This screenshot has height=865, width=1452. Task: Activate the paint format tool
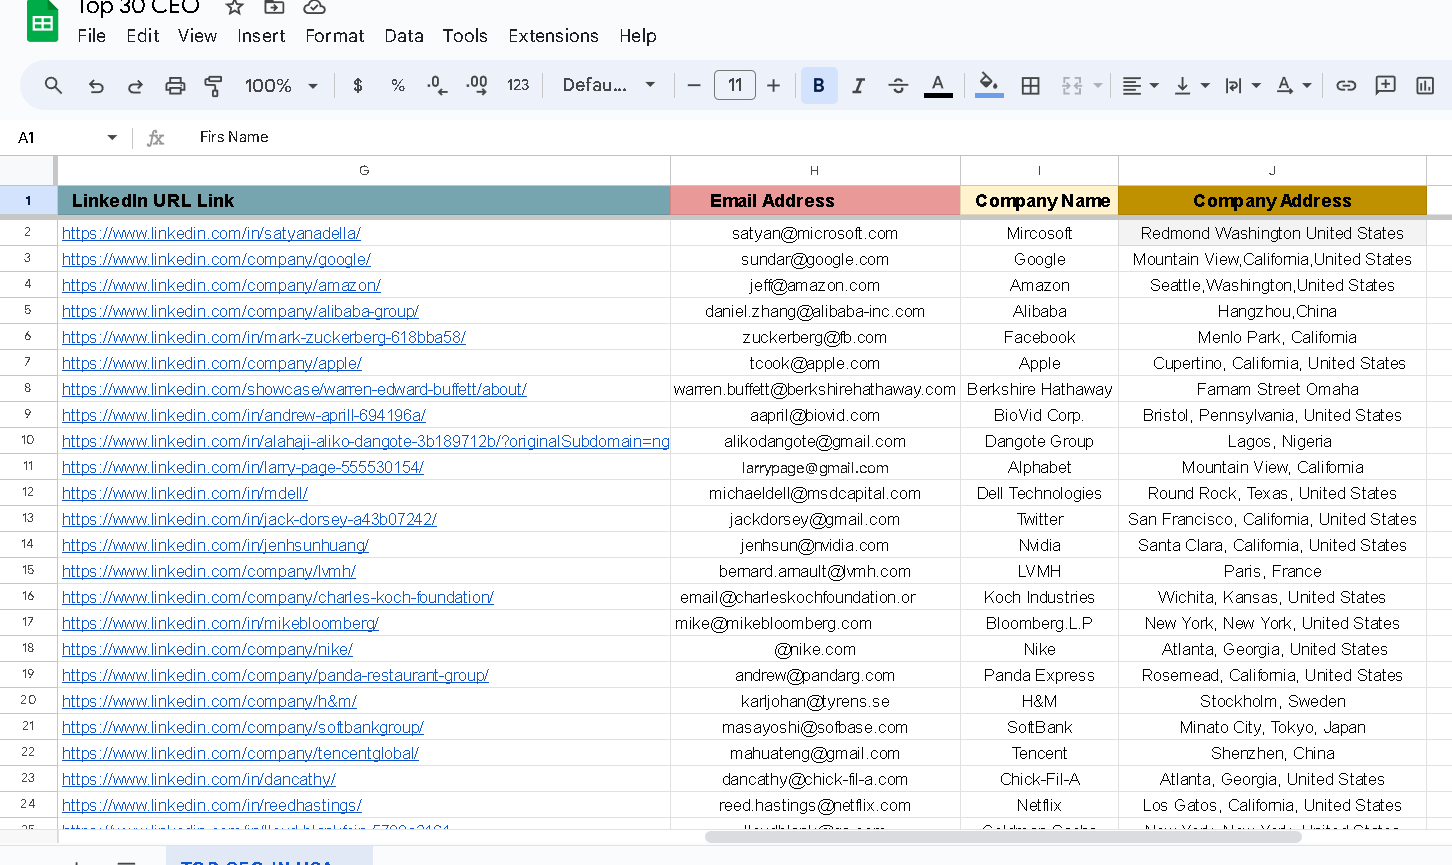pyautogui.click(x=213, y=86)
